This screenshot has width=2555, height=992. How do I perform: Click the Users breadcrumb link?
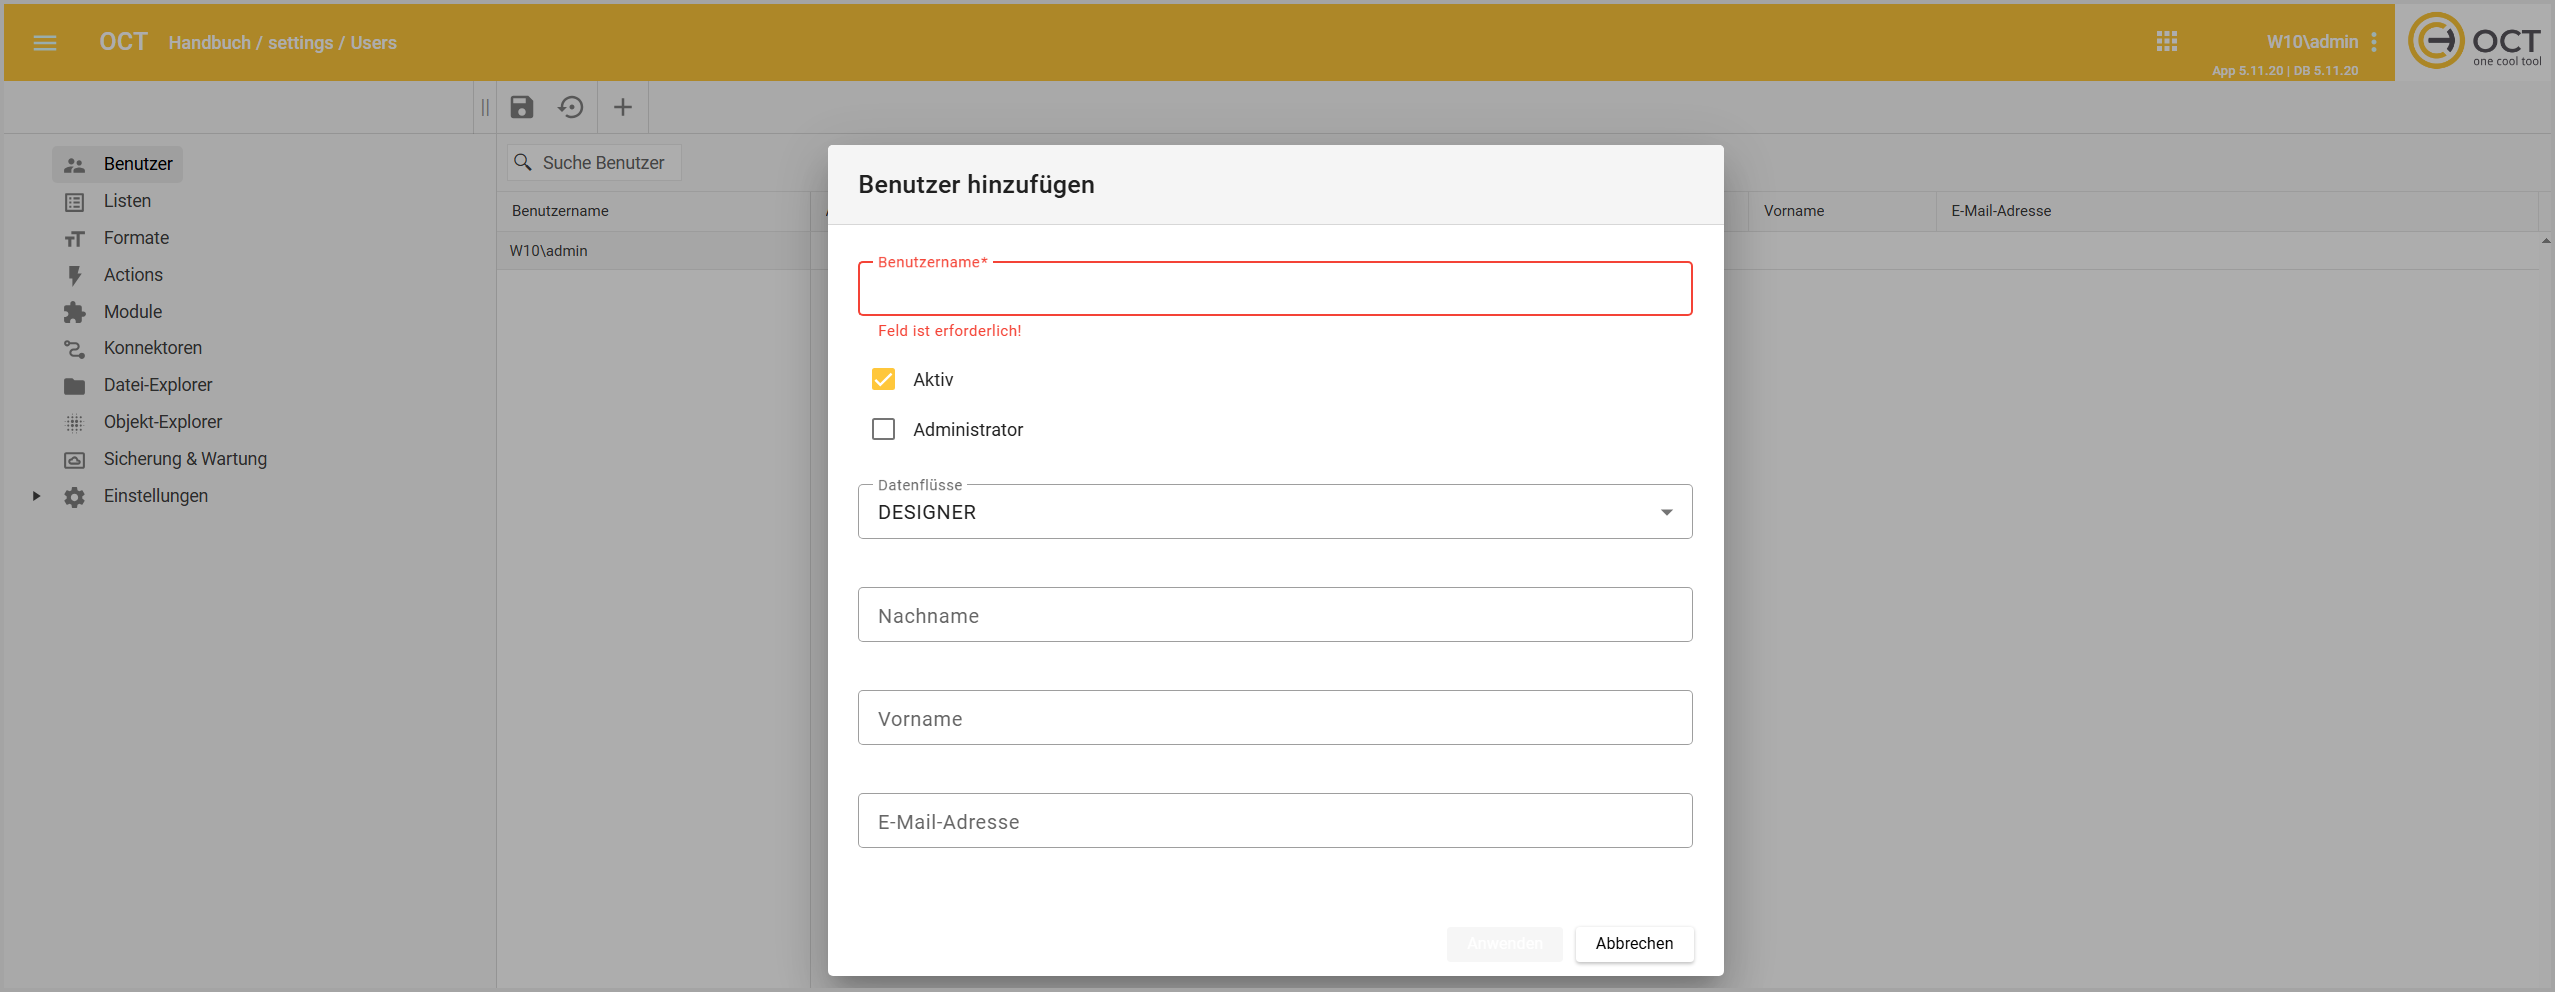pyautogui.click(x=373, y=43)
